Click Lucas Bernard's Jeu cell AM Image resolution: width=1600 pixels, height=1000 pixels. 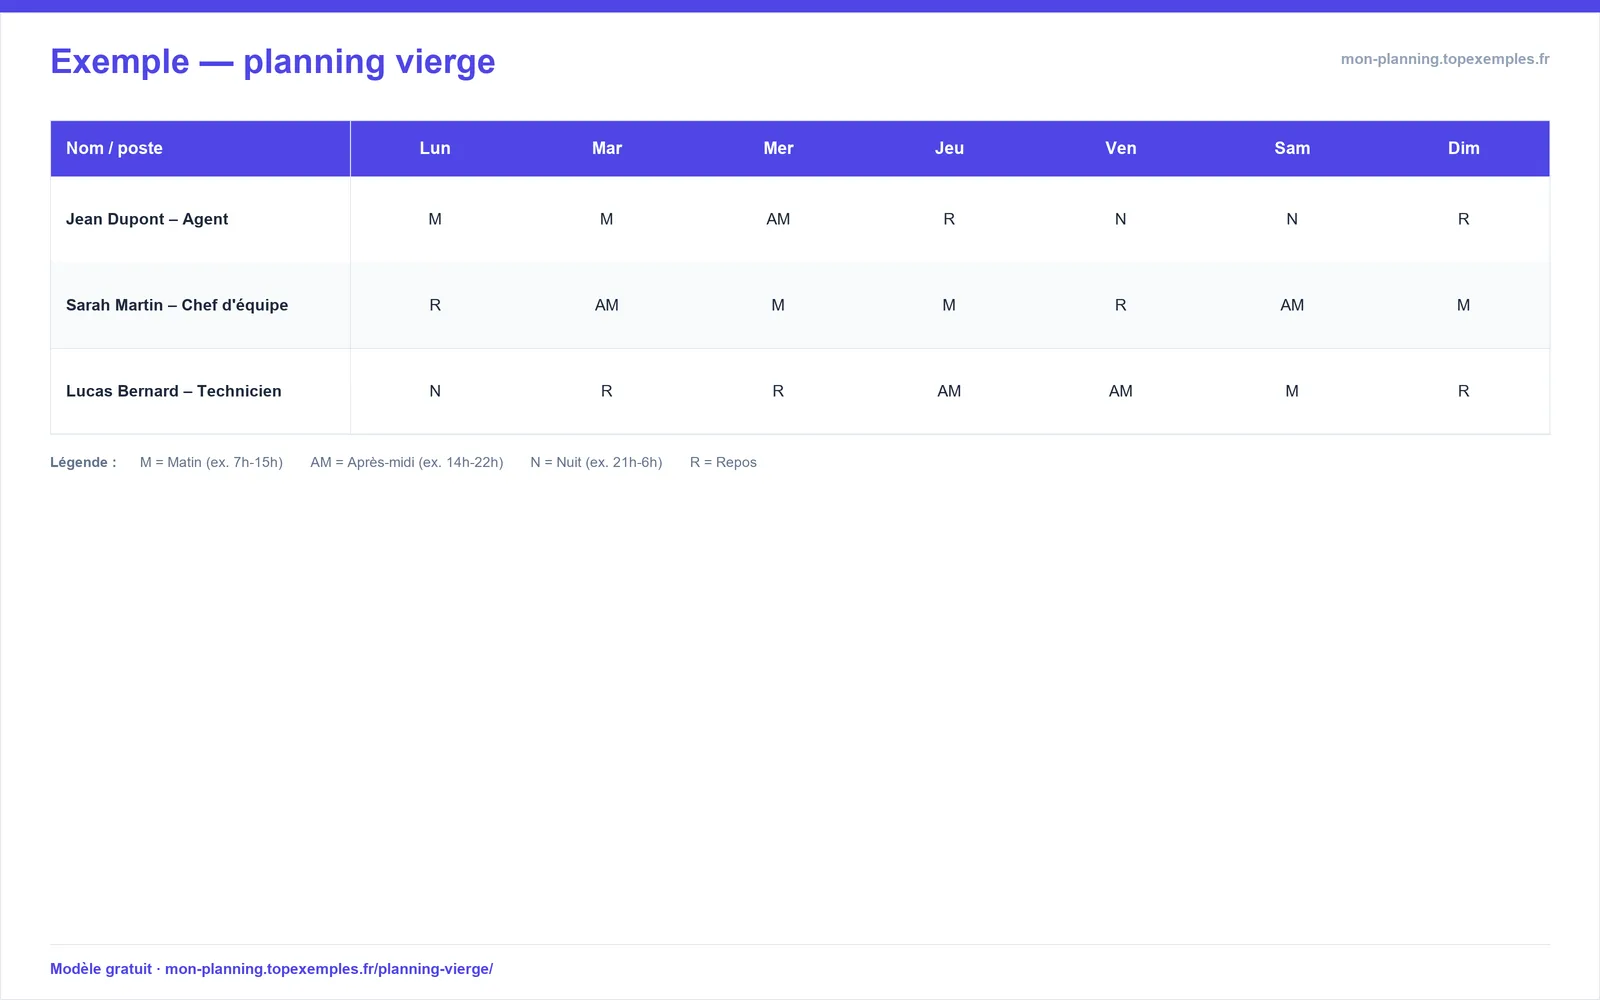click(x=949, y=391)
